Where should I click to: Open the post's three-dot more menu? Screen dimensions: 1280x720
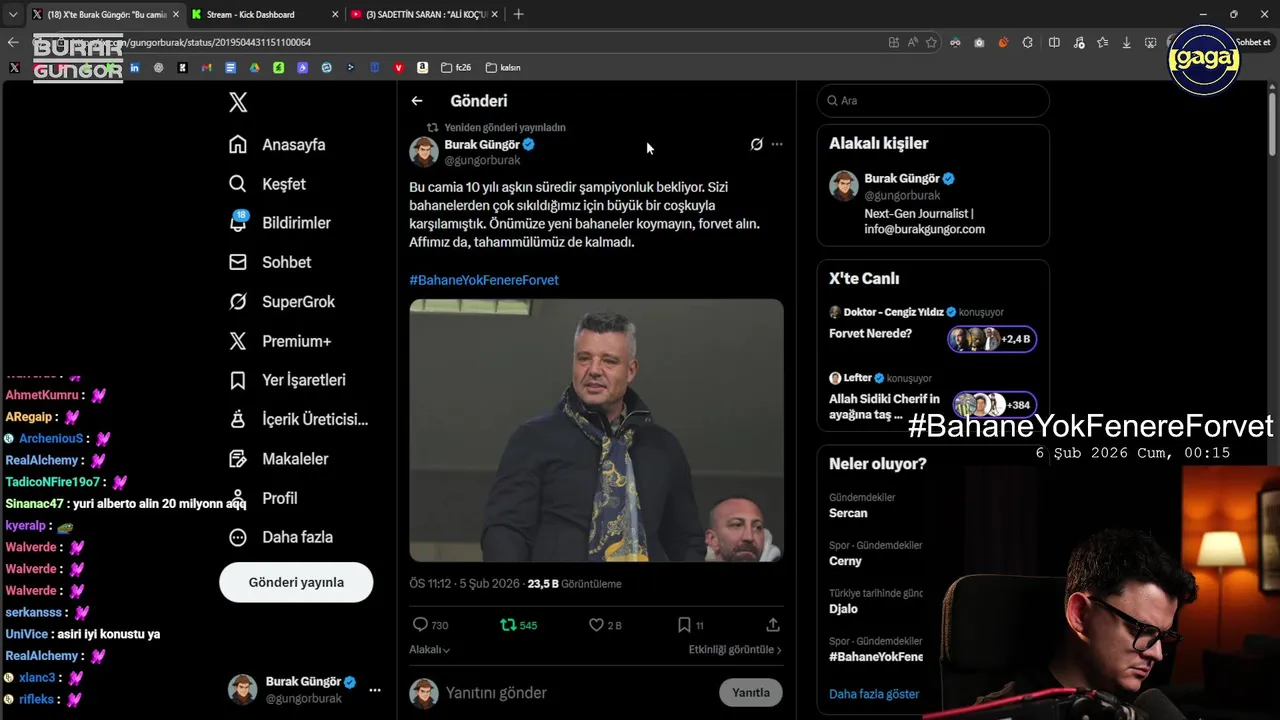(777, 144)
